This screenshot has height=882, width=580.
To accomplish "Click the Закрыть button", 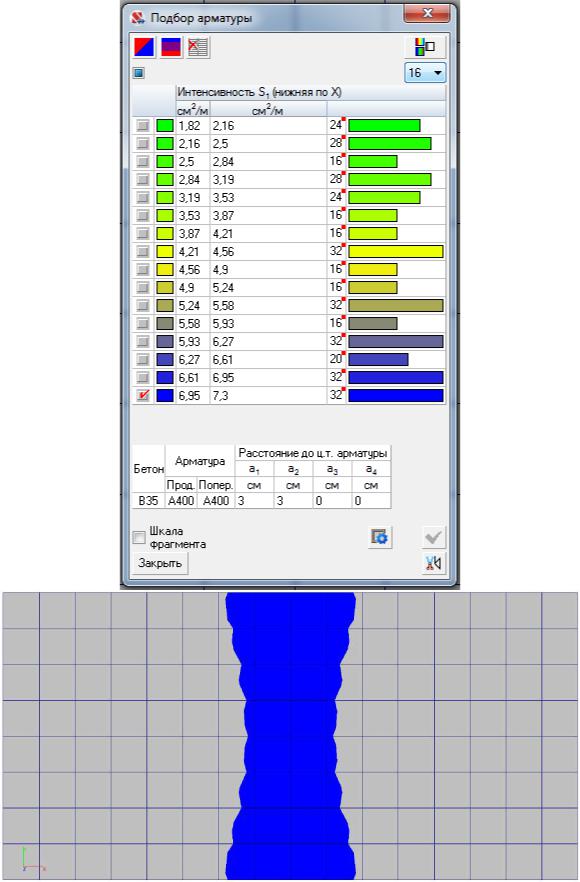I will (x=160, y=563).
